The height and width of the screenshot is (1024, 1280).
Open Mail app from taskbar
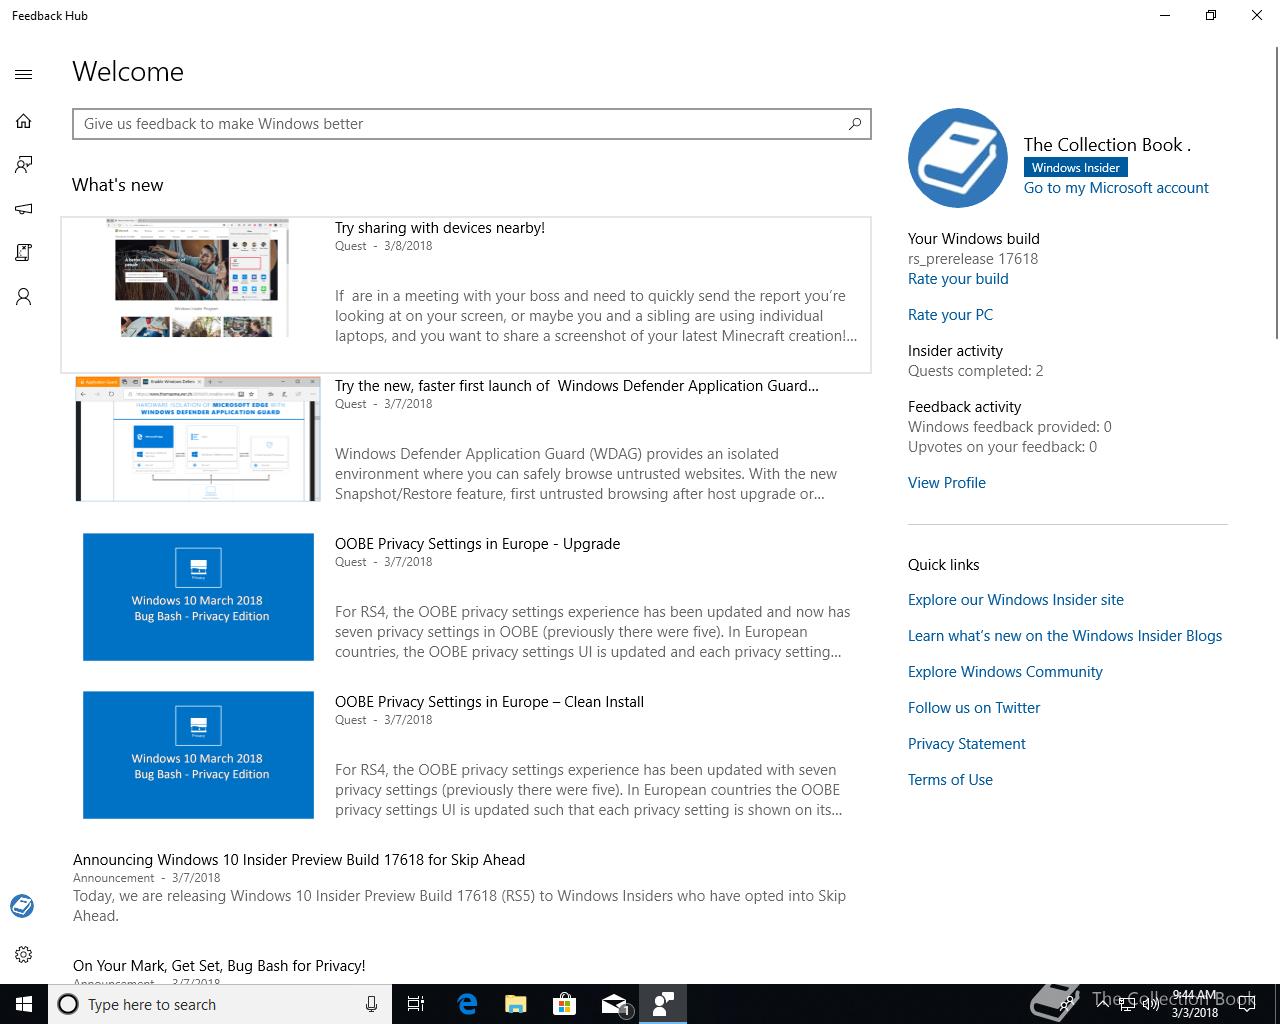pyautogui.click(x=614, y=1004)
